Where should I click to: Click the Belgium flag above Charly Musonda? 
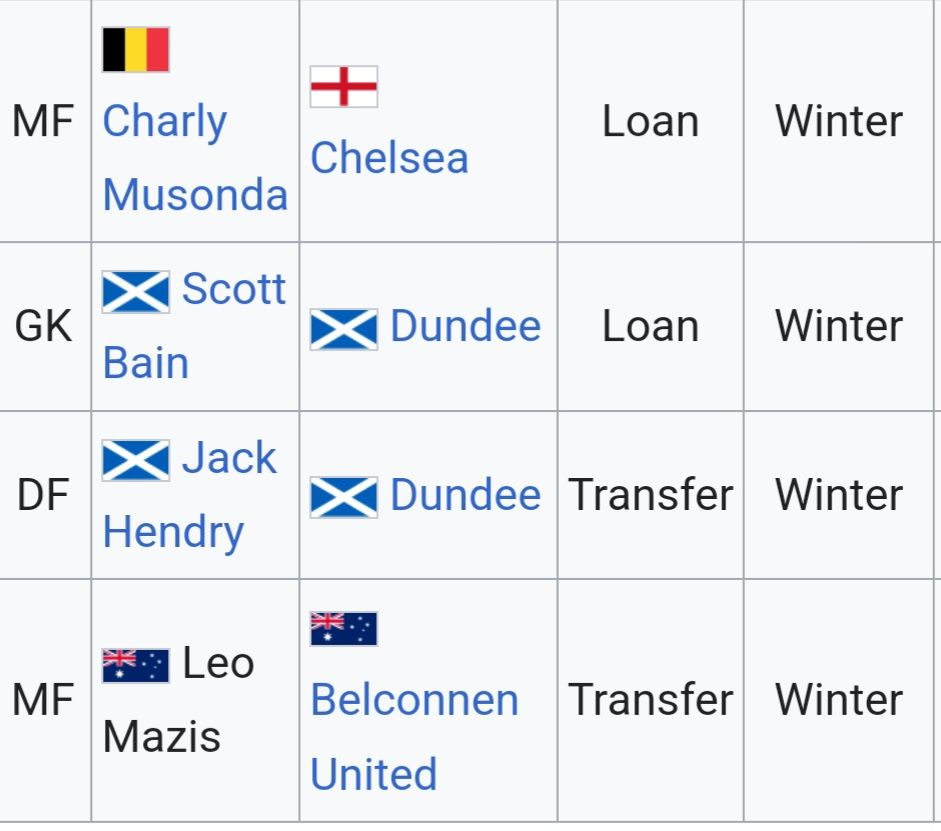pos(135,49)
